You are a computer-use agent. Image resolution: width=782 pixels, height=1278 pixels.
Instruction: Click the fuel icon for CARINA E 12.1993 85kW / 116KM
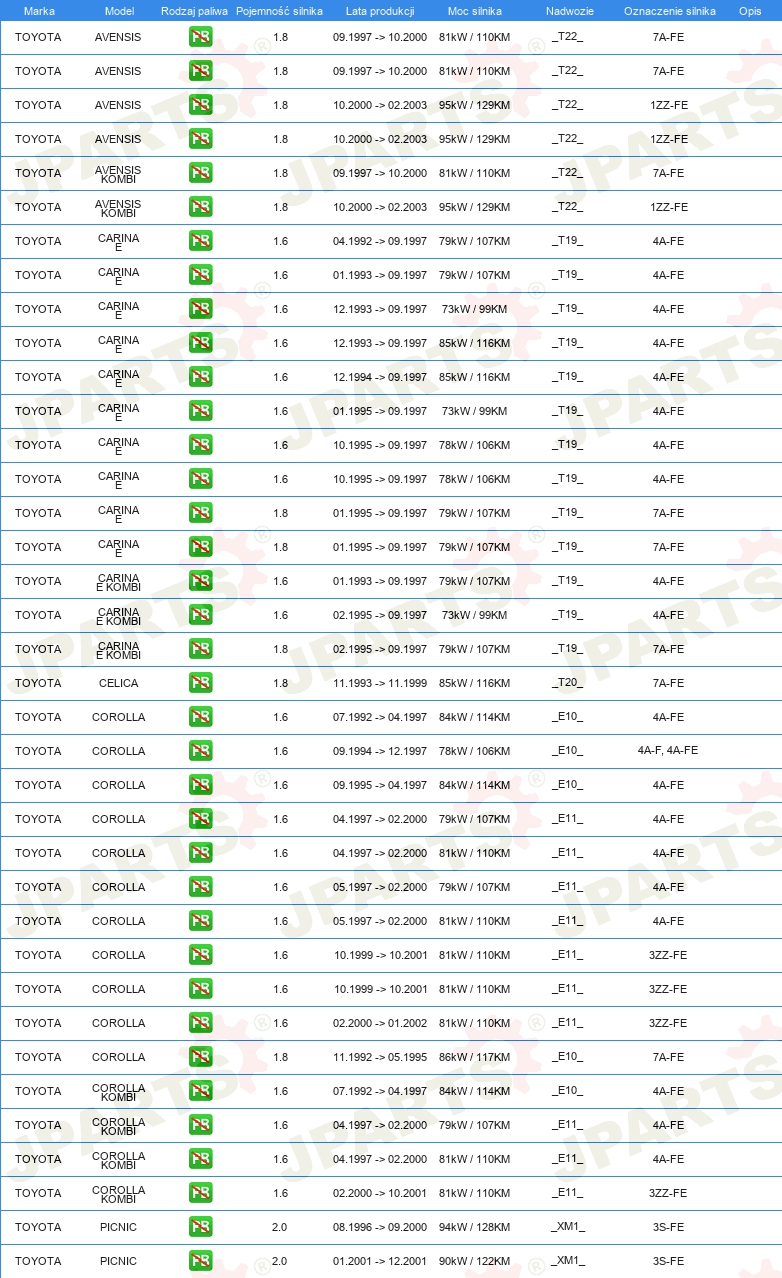200,343
